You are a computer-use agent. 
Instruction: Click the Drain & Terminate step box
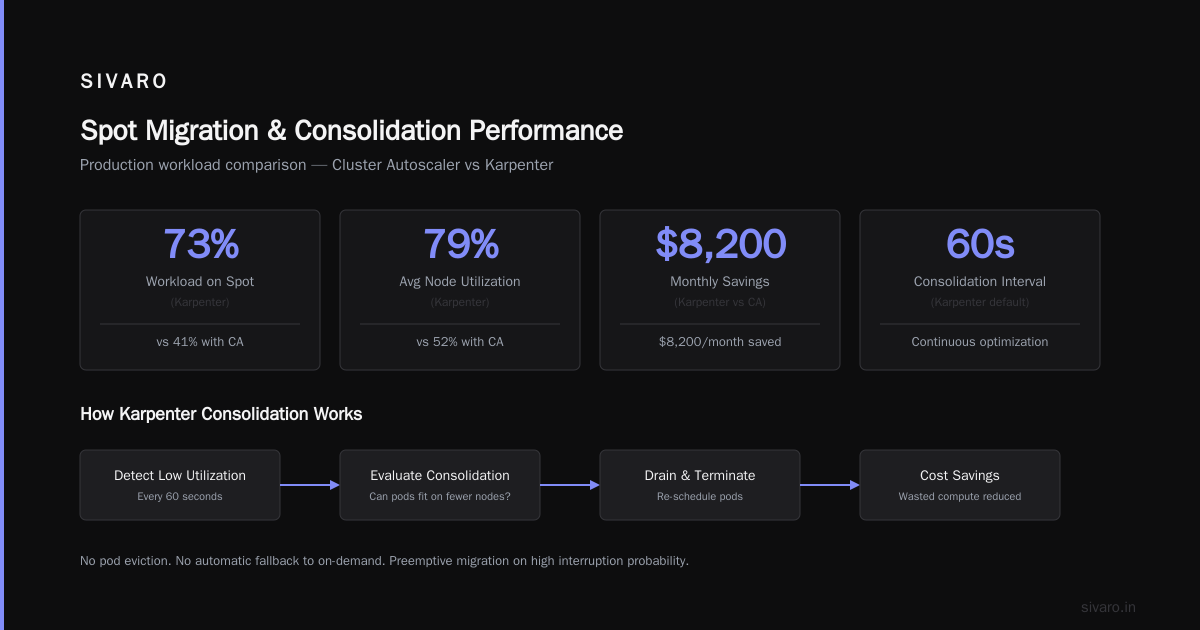click(x=700, y=485)
